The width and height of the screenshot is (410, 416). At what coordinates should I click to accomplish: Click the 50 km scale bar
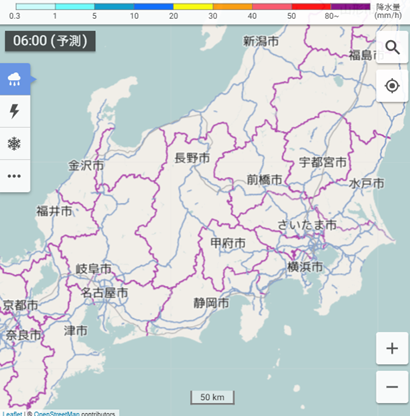[x=212, y=397]
